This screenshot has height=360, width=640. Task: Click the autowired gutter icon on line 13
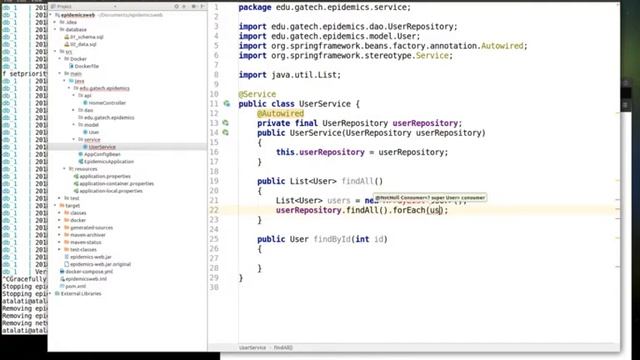click(225, 123)
